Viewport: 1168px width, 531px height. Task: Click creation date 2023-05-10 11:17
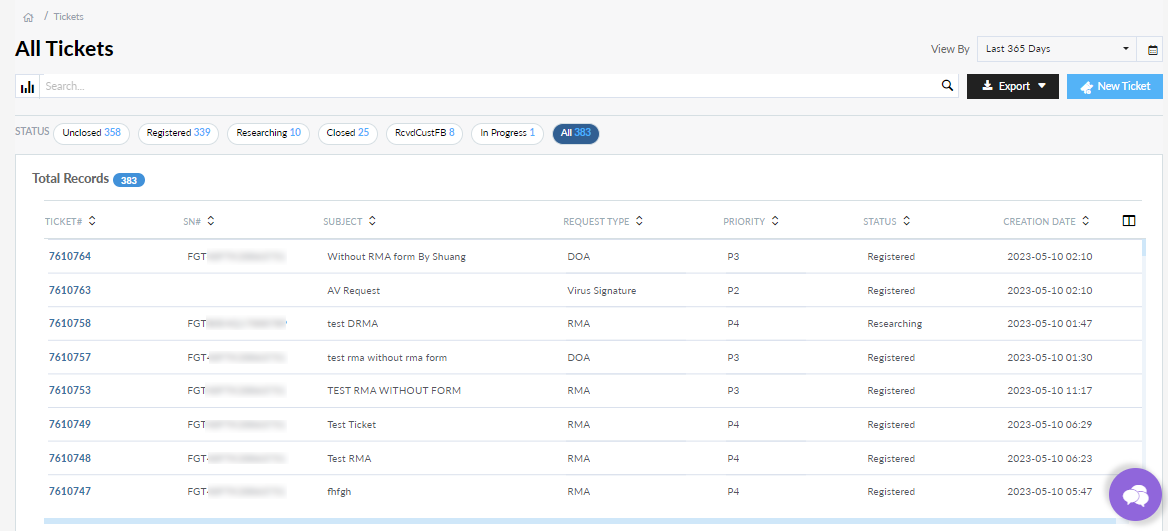coord(1050,391)
